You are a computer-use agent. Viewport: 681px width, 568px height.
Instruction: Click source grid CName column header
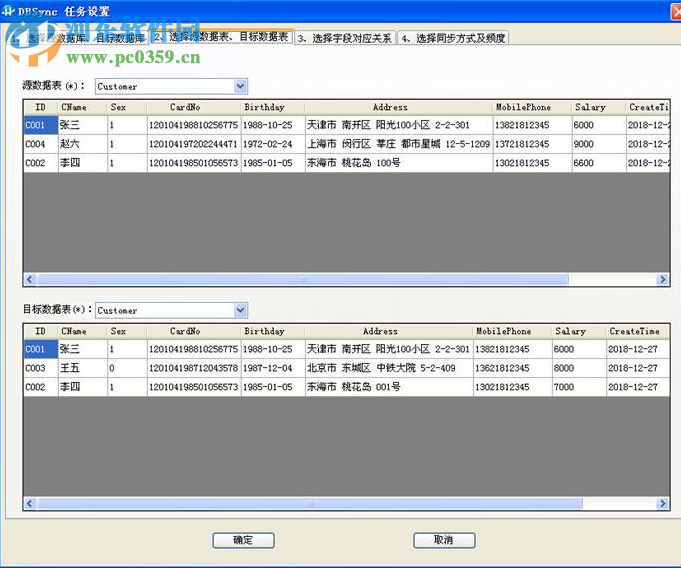[83, 107]
